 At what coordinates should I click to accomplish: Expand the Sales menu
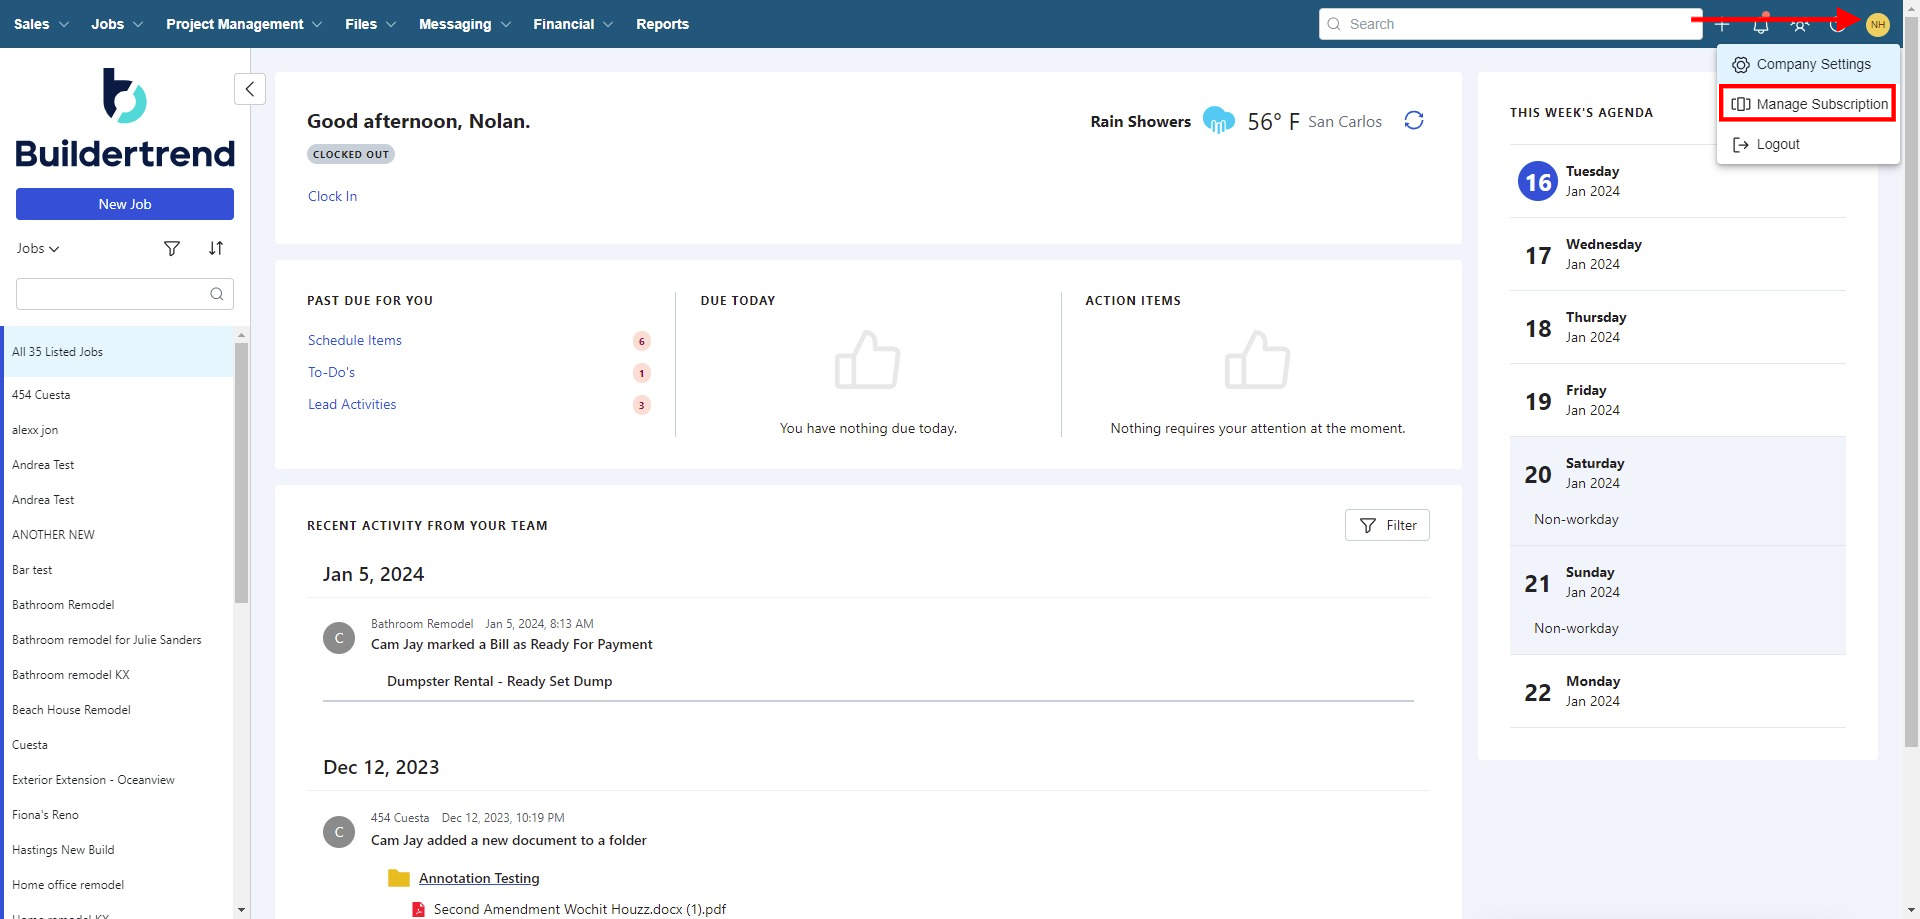[41, 24]
